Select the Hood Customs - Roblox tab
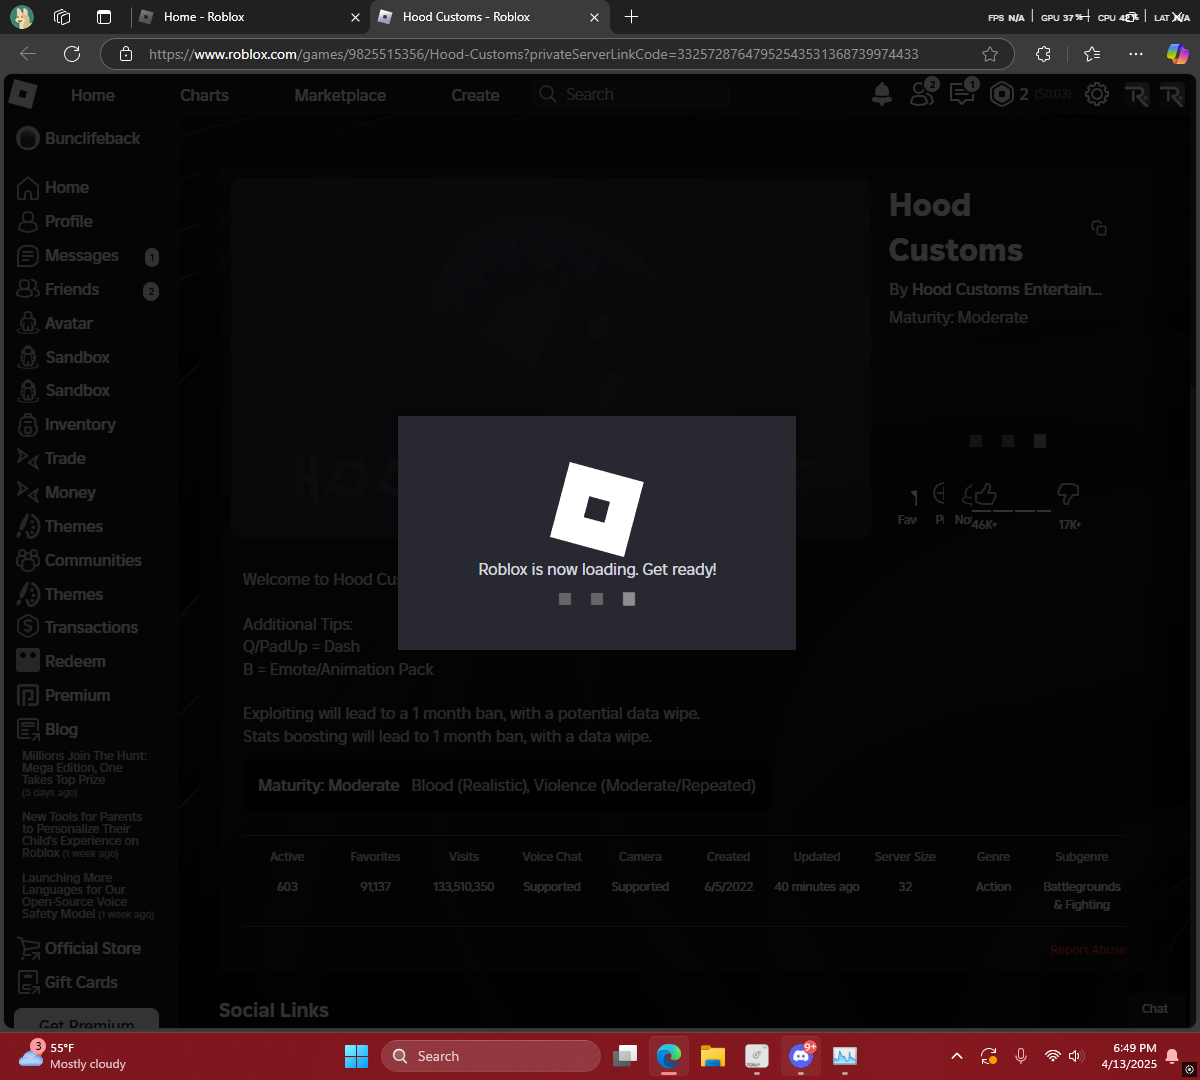Viewport: 1200px width, 1080px height. [x=488, y=16]
